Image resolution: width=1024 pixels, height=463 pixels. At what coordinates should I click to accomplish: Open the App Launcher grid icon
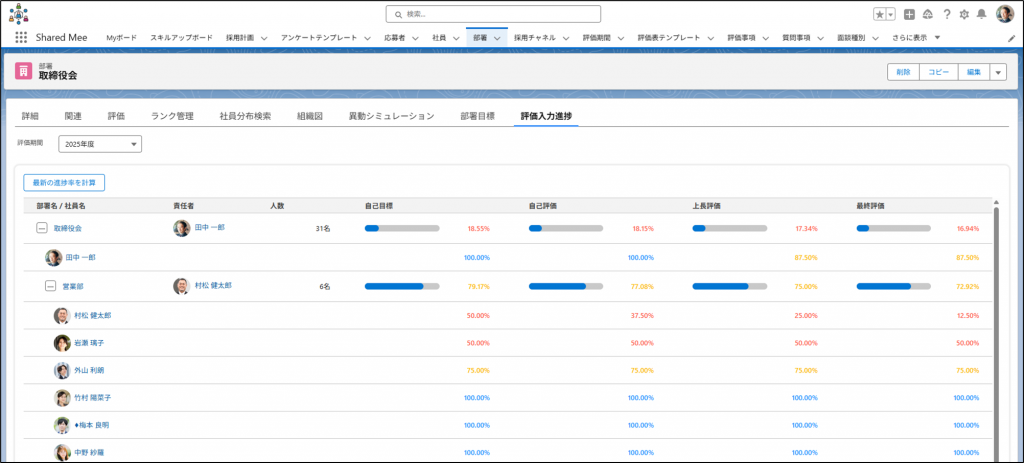click(x=21, y=37)
